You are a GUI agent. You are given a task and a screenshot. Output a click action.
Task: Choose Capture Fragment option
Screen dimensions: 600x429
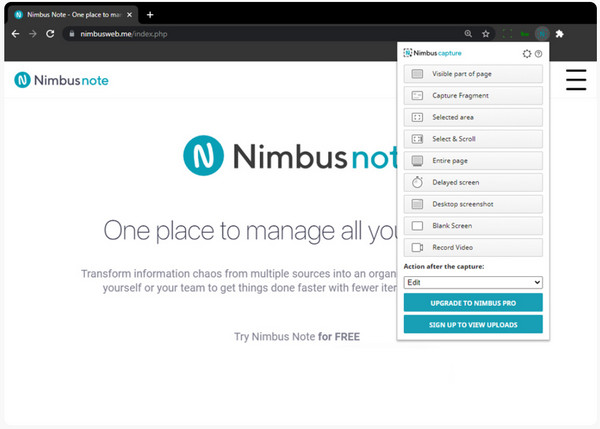(x=473, y=96)
